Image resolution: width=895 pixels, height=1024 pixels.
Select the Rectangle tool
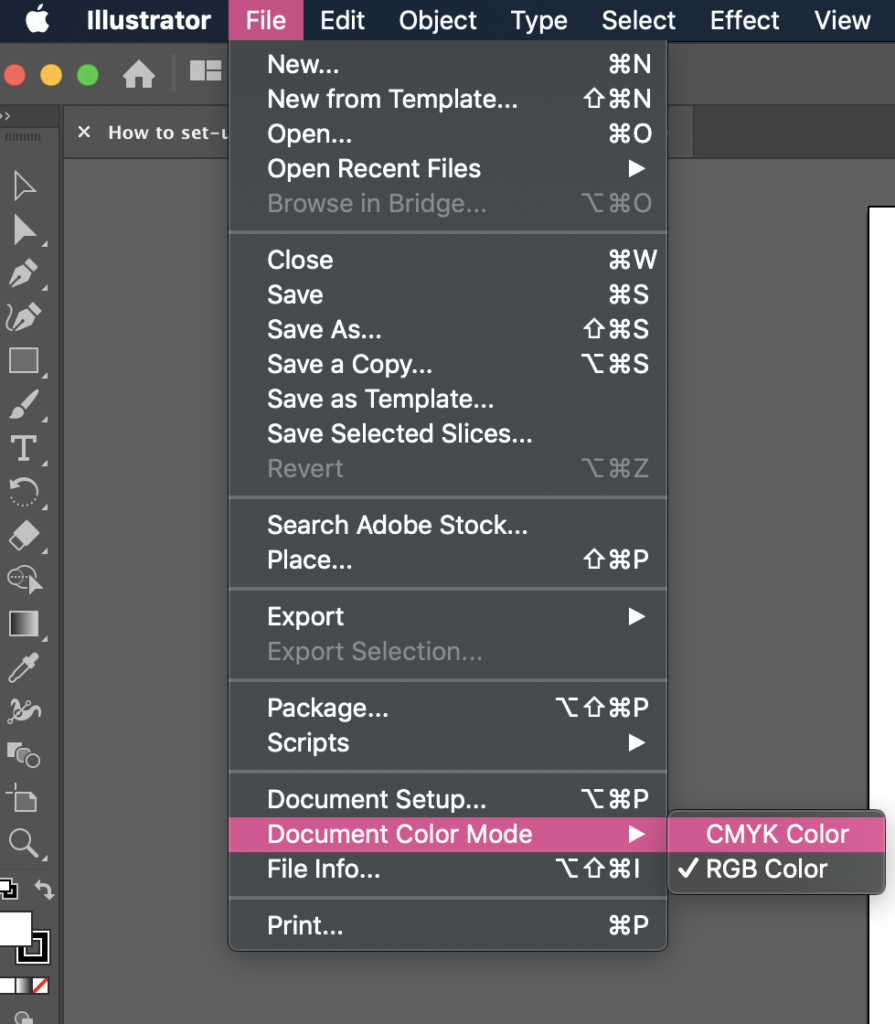coord(25,361)
